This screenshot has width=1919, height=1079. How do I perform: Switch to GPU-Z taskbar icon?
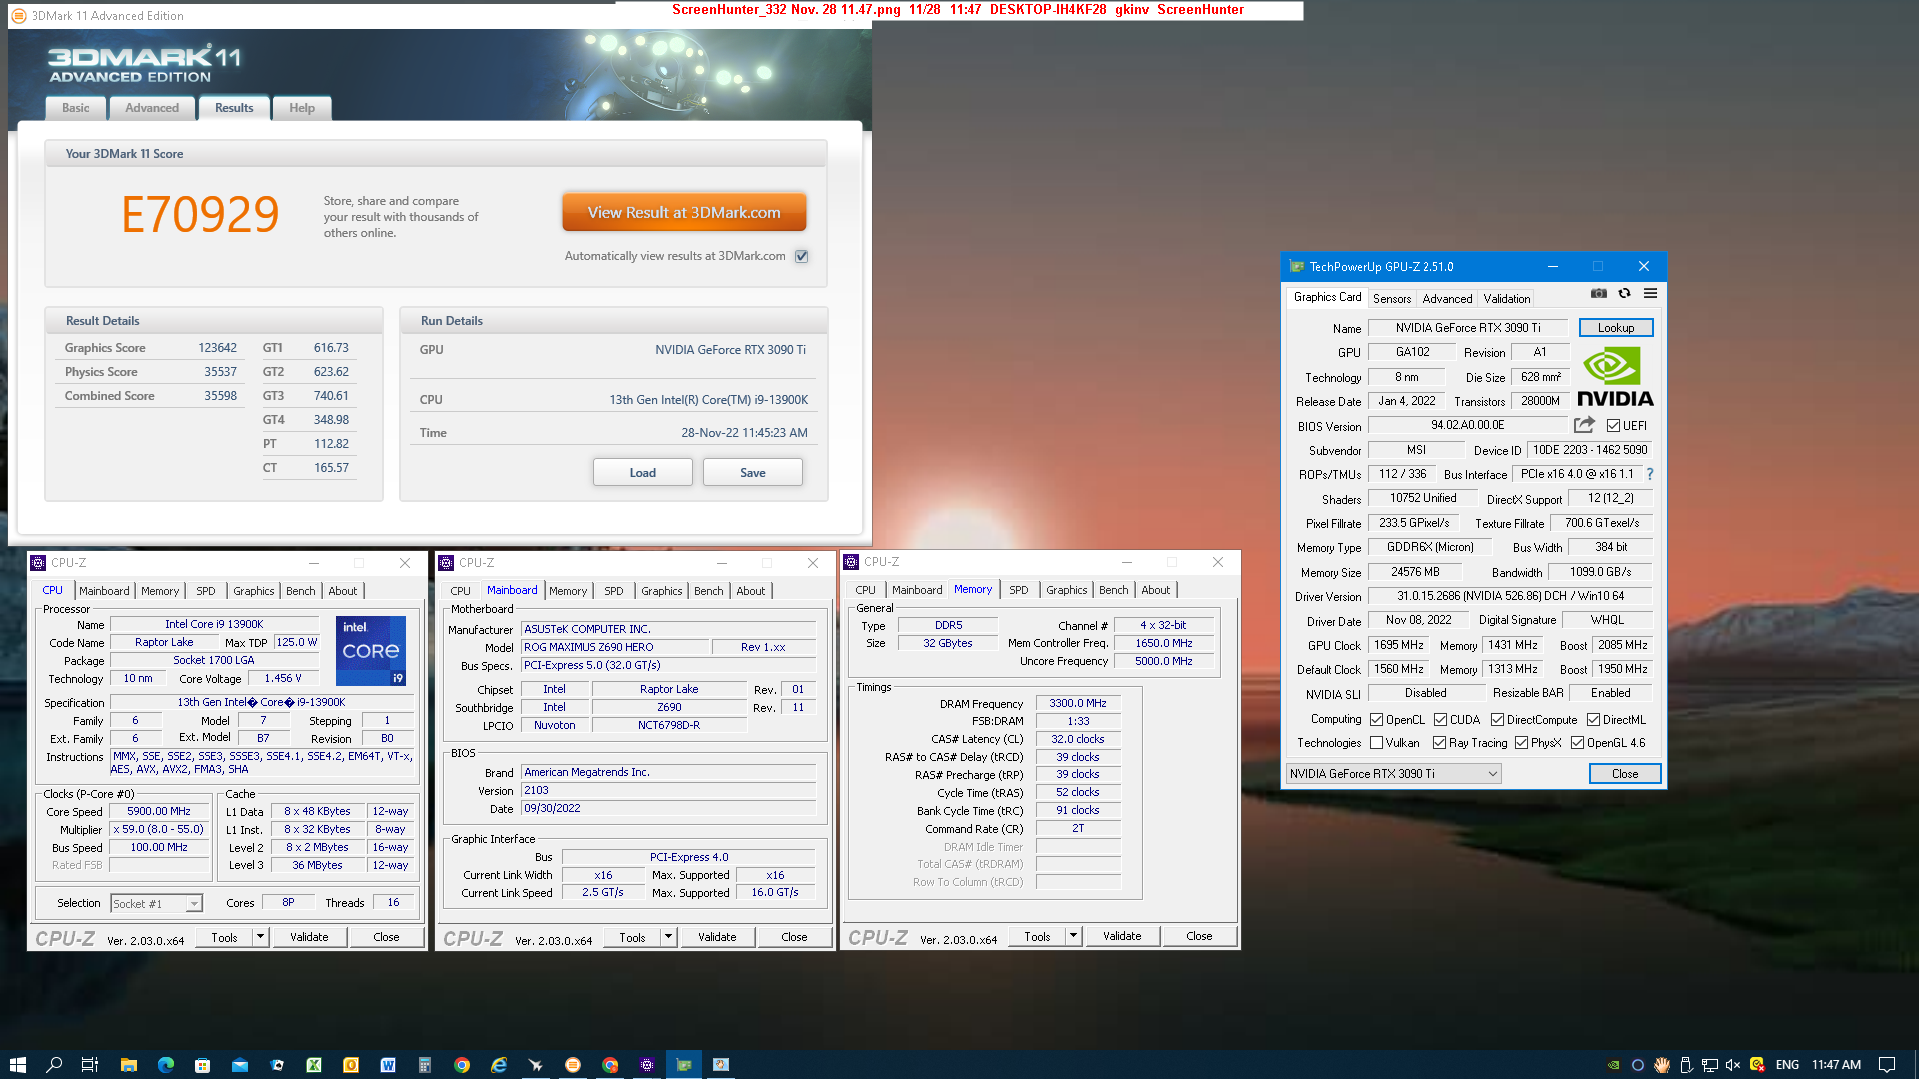point(684,1064)
